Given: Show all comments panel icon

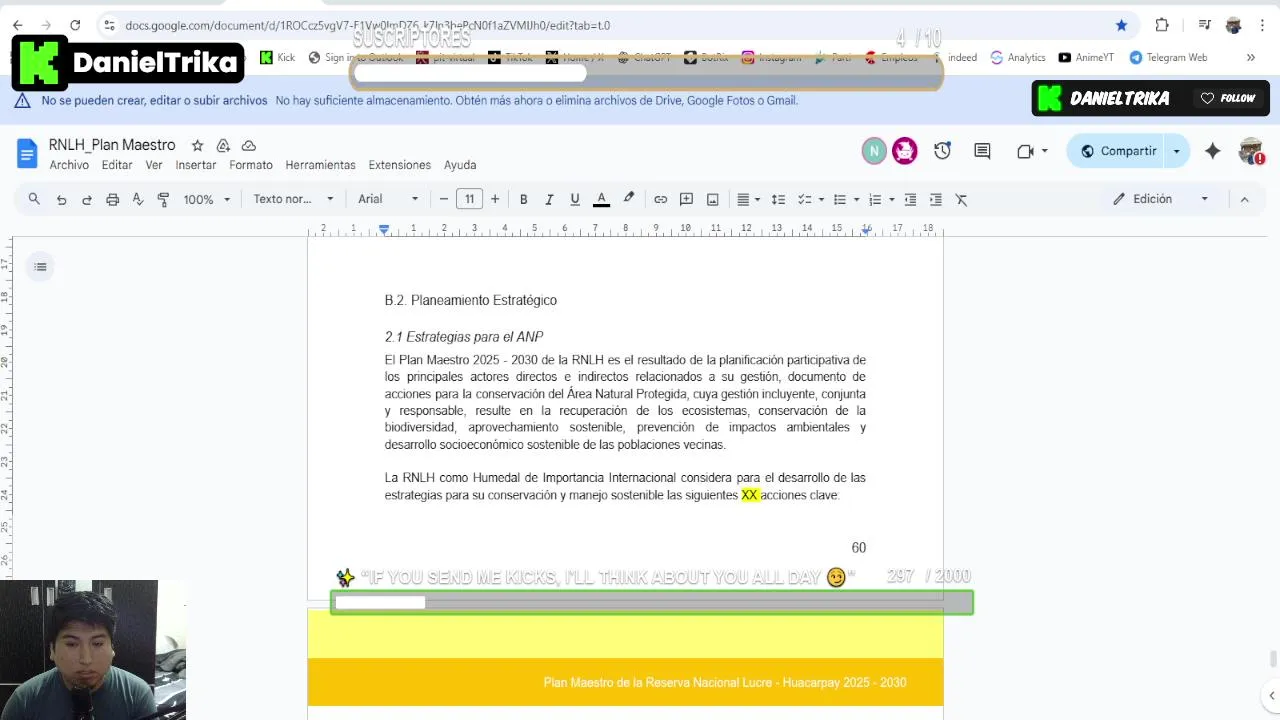Looking at the screenshot, I should point(982,151).
